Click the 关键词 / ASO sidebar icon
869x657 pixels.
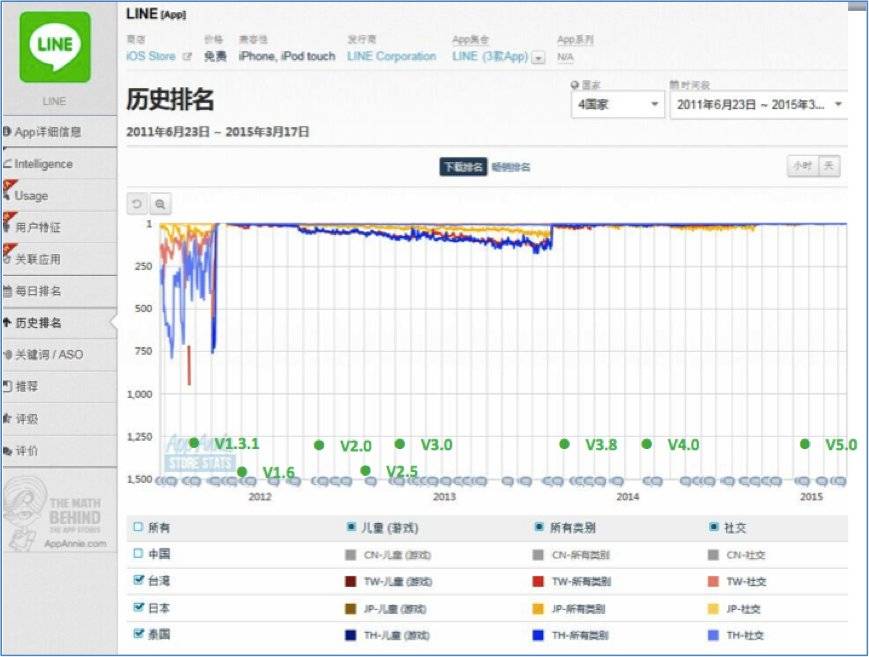click(x=7, y=354)
